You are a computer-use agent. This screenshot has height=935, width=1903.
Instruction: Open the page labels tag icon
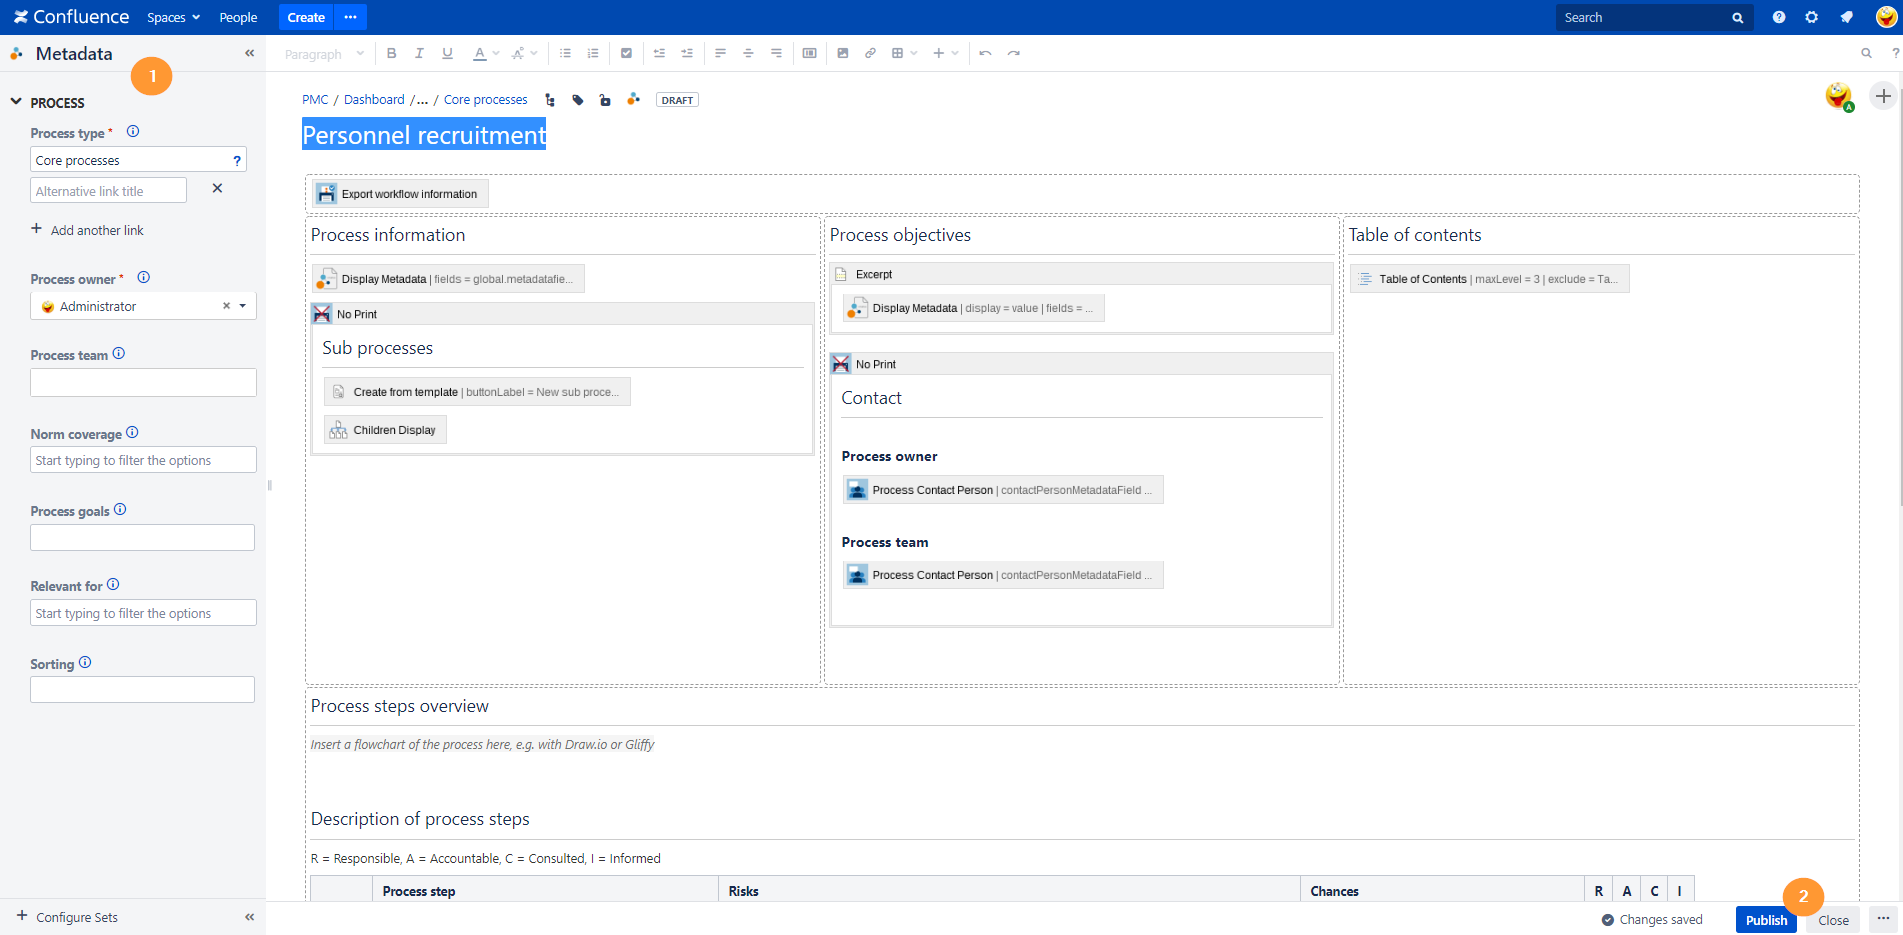point(578,100)
